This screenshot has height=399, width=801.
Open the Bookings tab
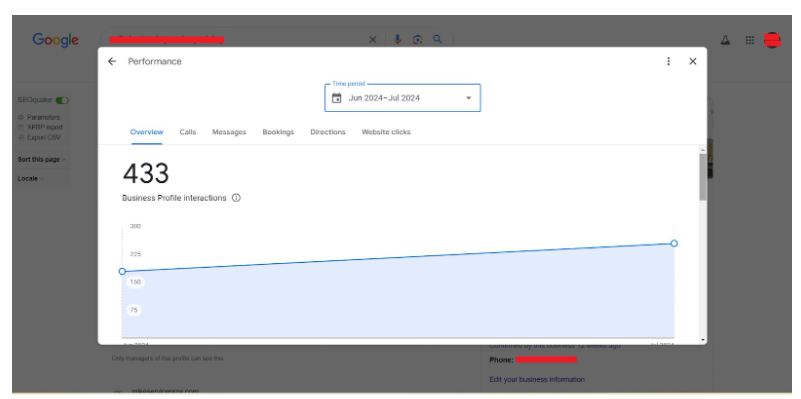pyautogui.click(x=278, y=132)
